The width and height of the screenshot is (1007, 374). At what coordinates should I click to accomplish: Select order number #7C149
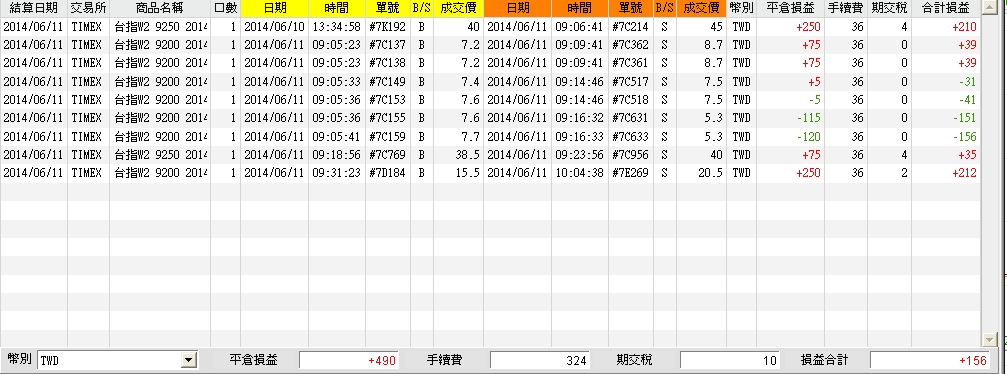[x=387, y=82]
